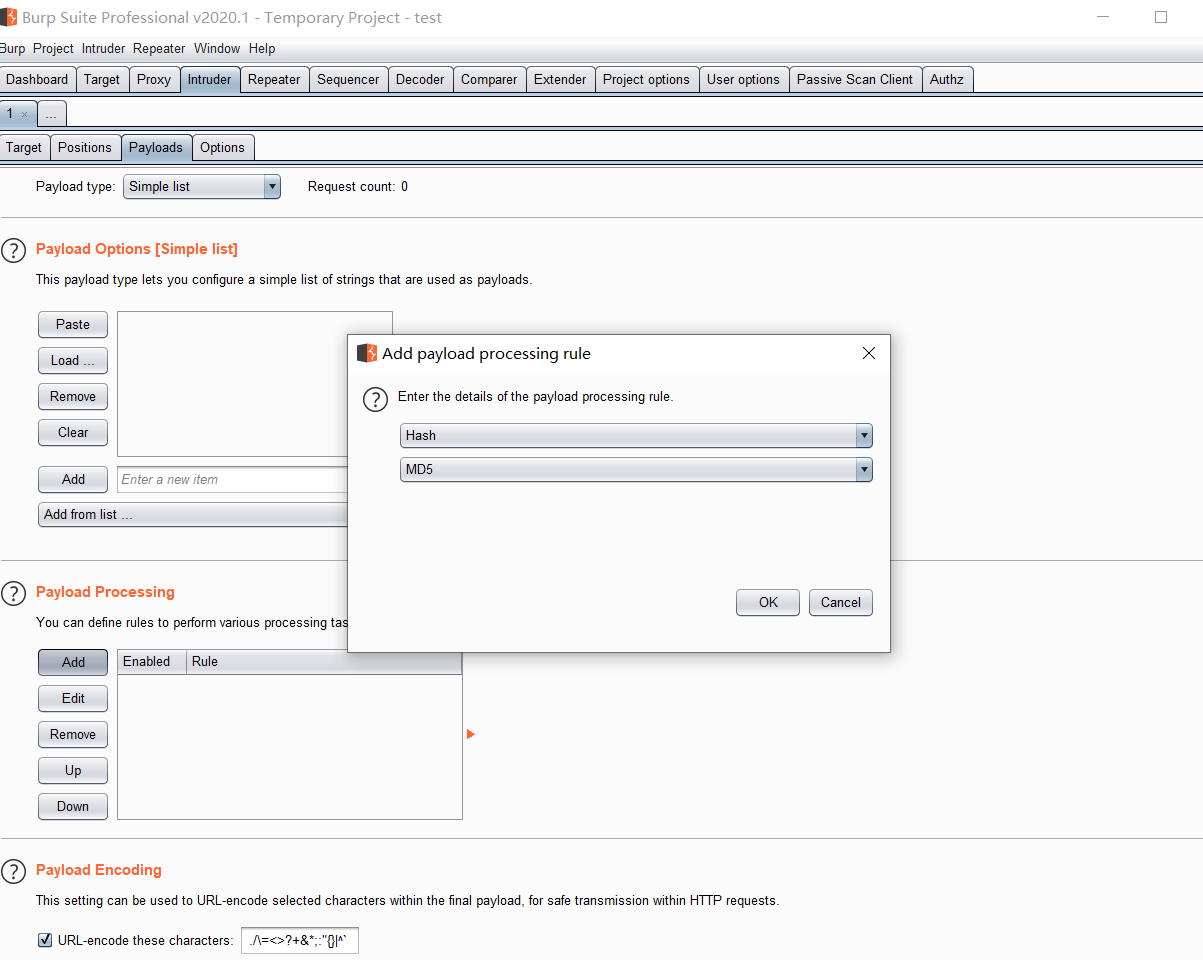Switch to the Comparer tab
Viewport: 1203px width, 960px height.
pyautogui.click(x=489, y=80)
